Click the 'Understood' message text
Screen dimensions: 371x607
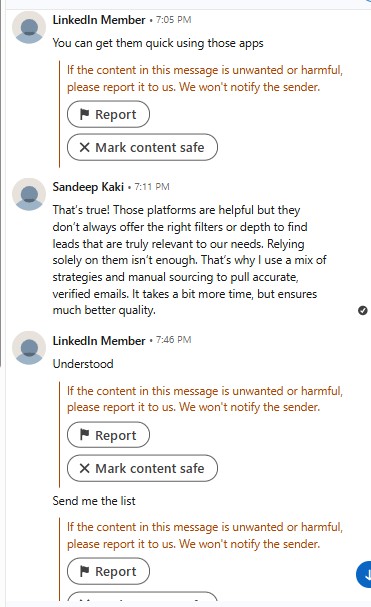(x=83, y=364)
